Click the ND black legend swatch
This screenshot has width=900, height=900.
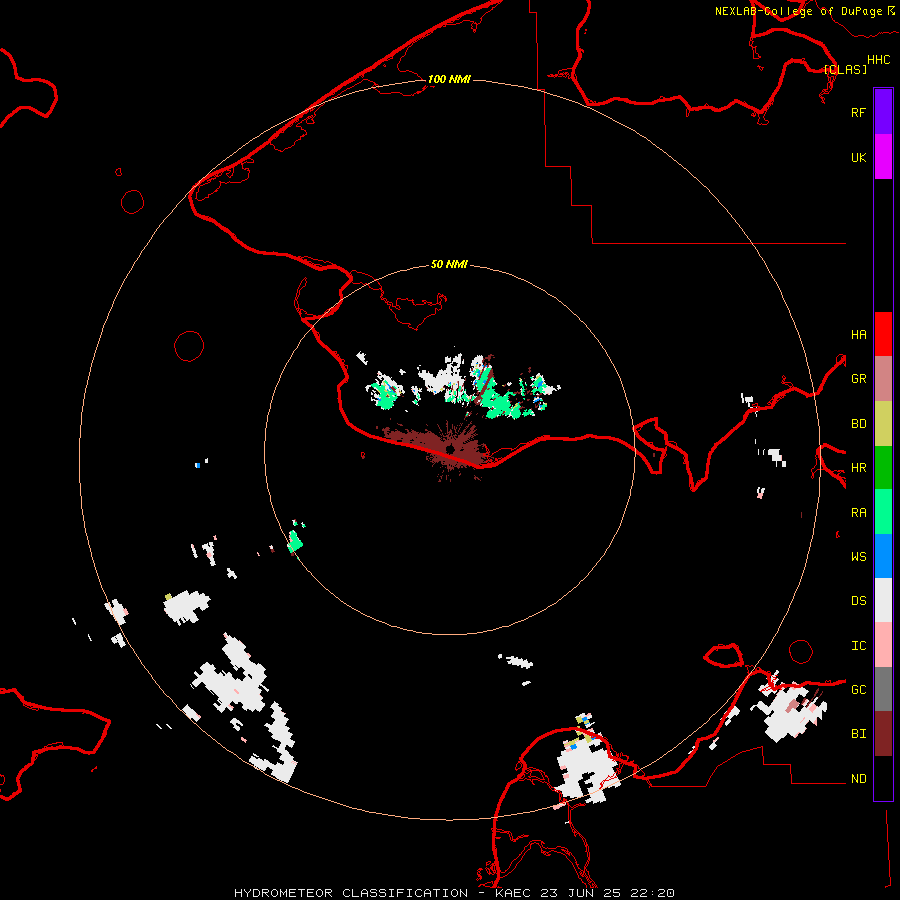883,778
